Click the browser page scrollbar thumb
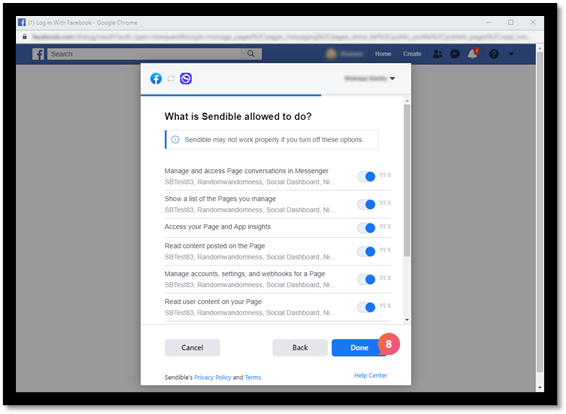The width and height of the screenshot is (566, 414). click(540, 212)
